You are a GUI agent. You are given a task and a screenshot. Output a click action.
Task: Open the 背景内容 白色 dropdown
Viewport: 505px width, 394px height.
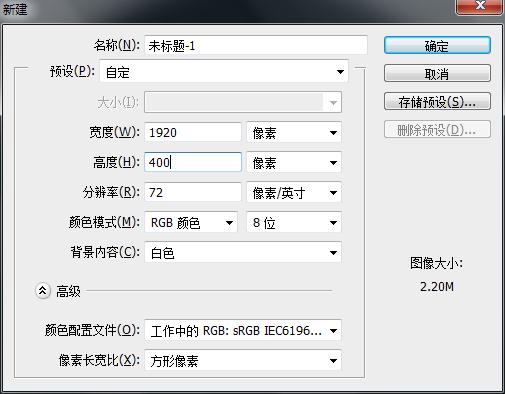click(x=243, y=253)
